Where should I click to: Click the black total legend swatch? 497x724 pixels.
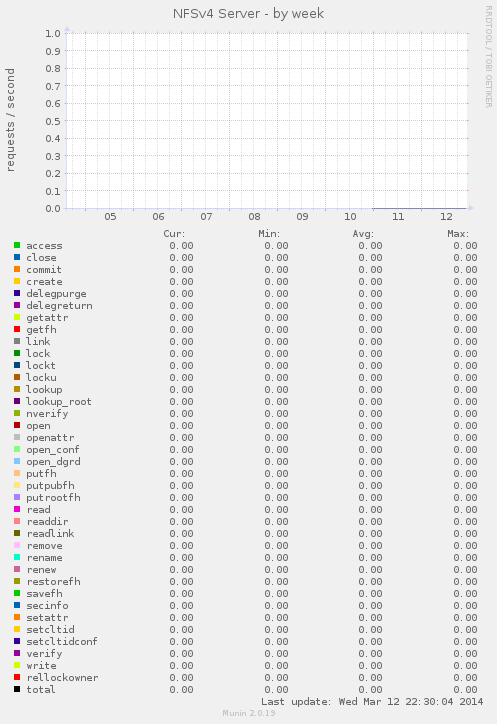click(x=17, y=689)
